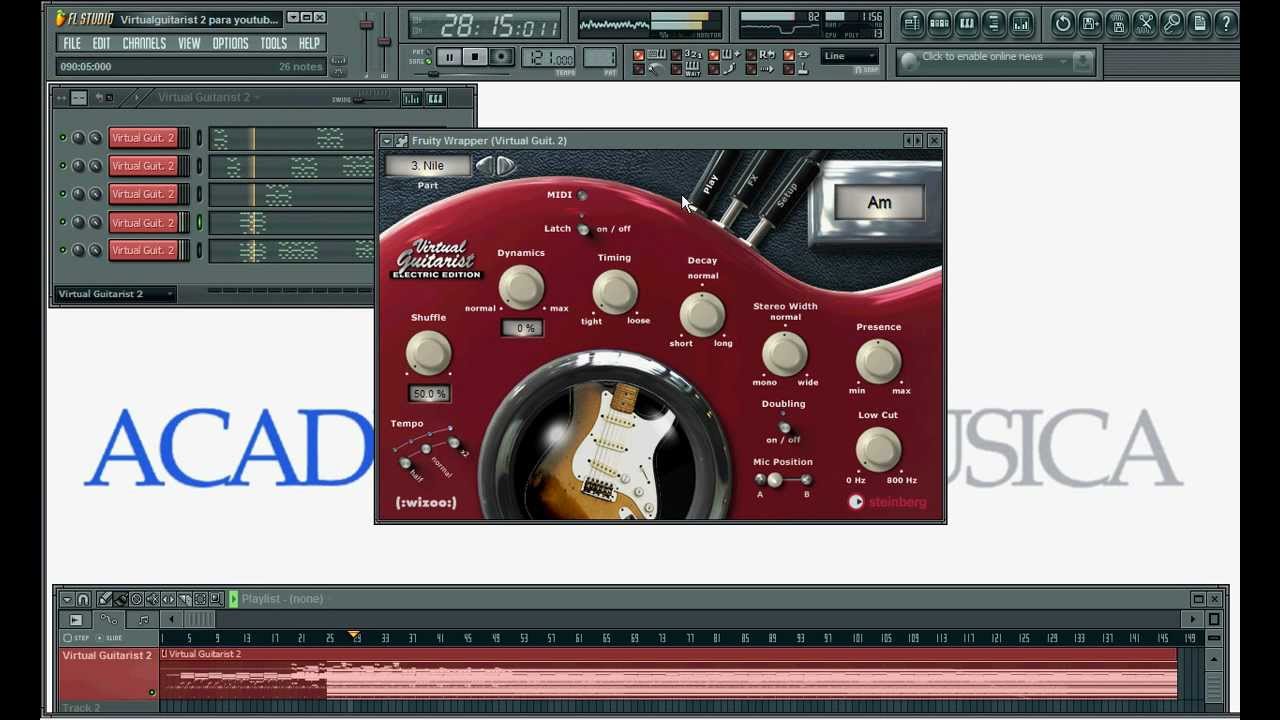This screenshot has width=1280, height=720.
Task: Open the Virtual Guitarist 2 channel filter dropdown
Action: (x=116, y=294)
